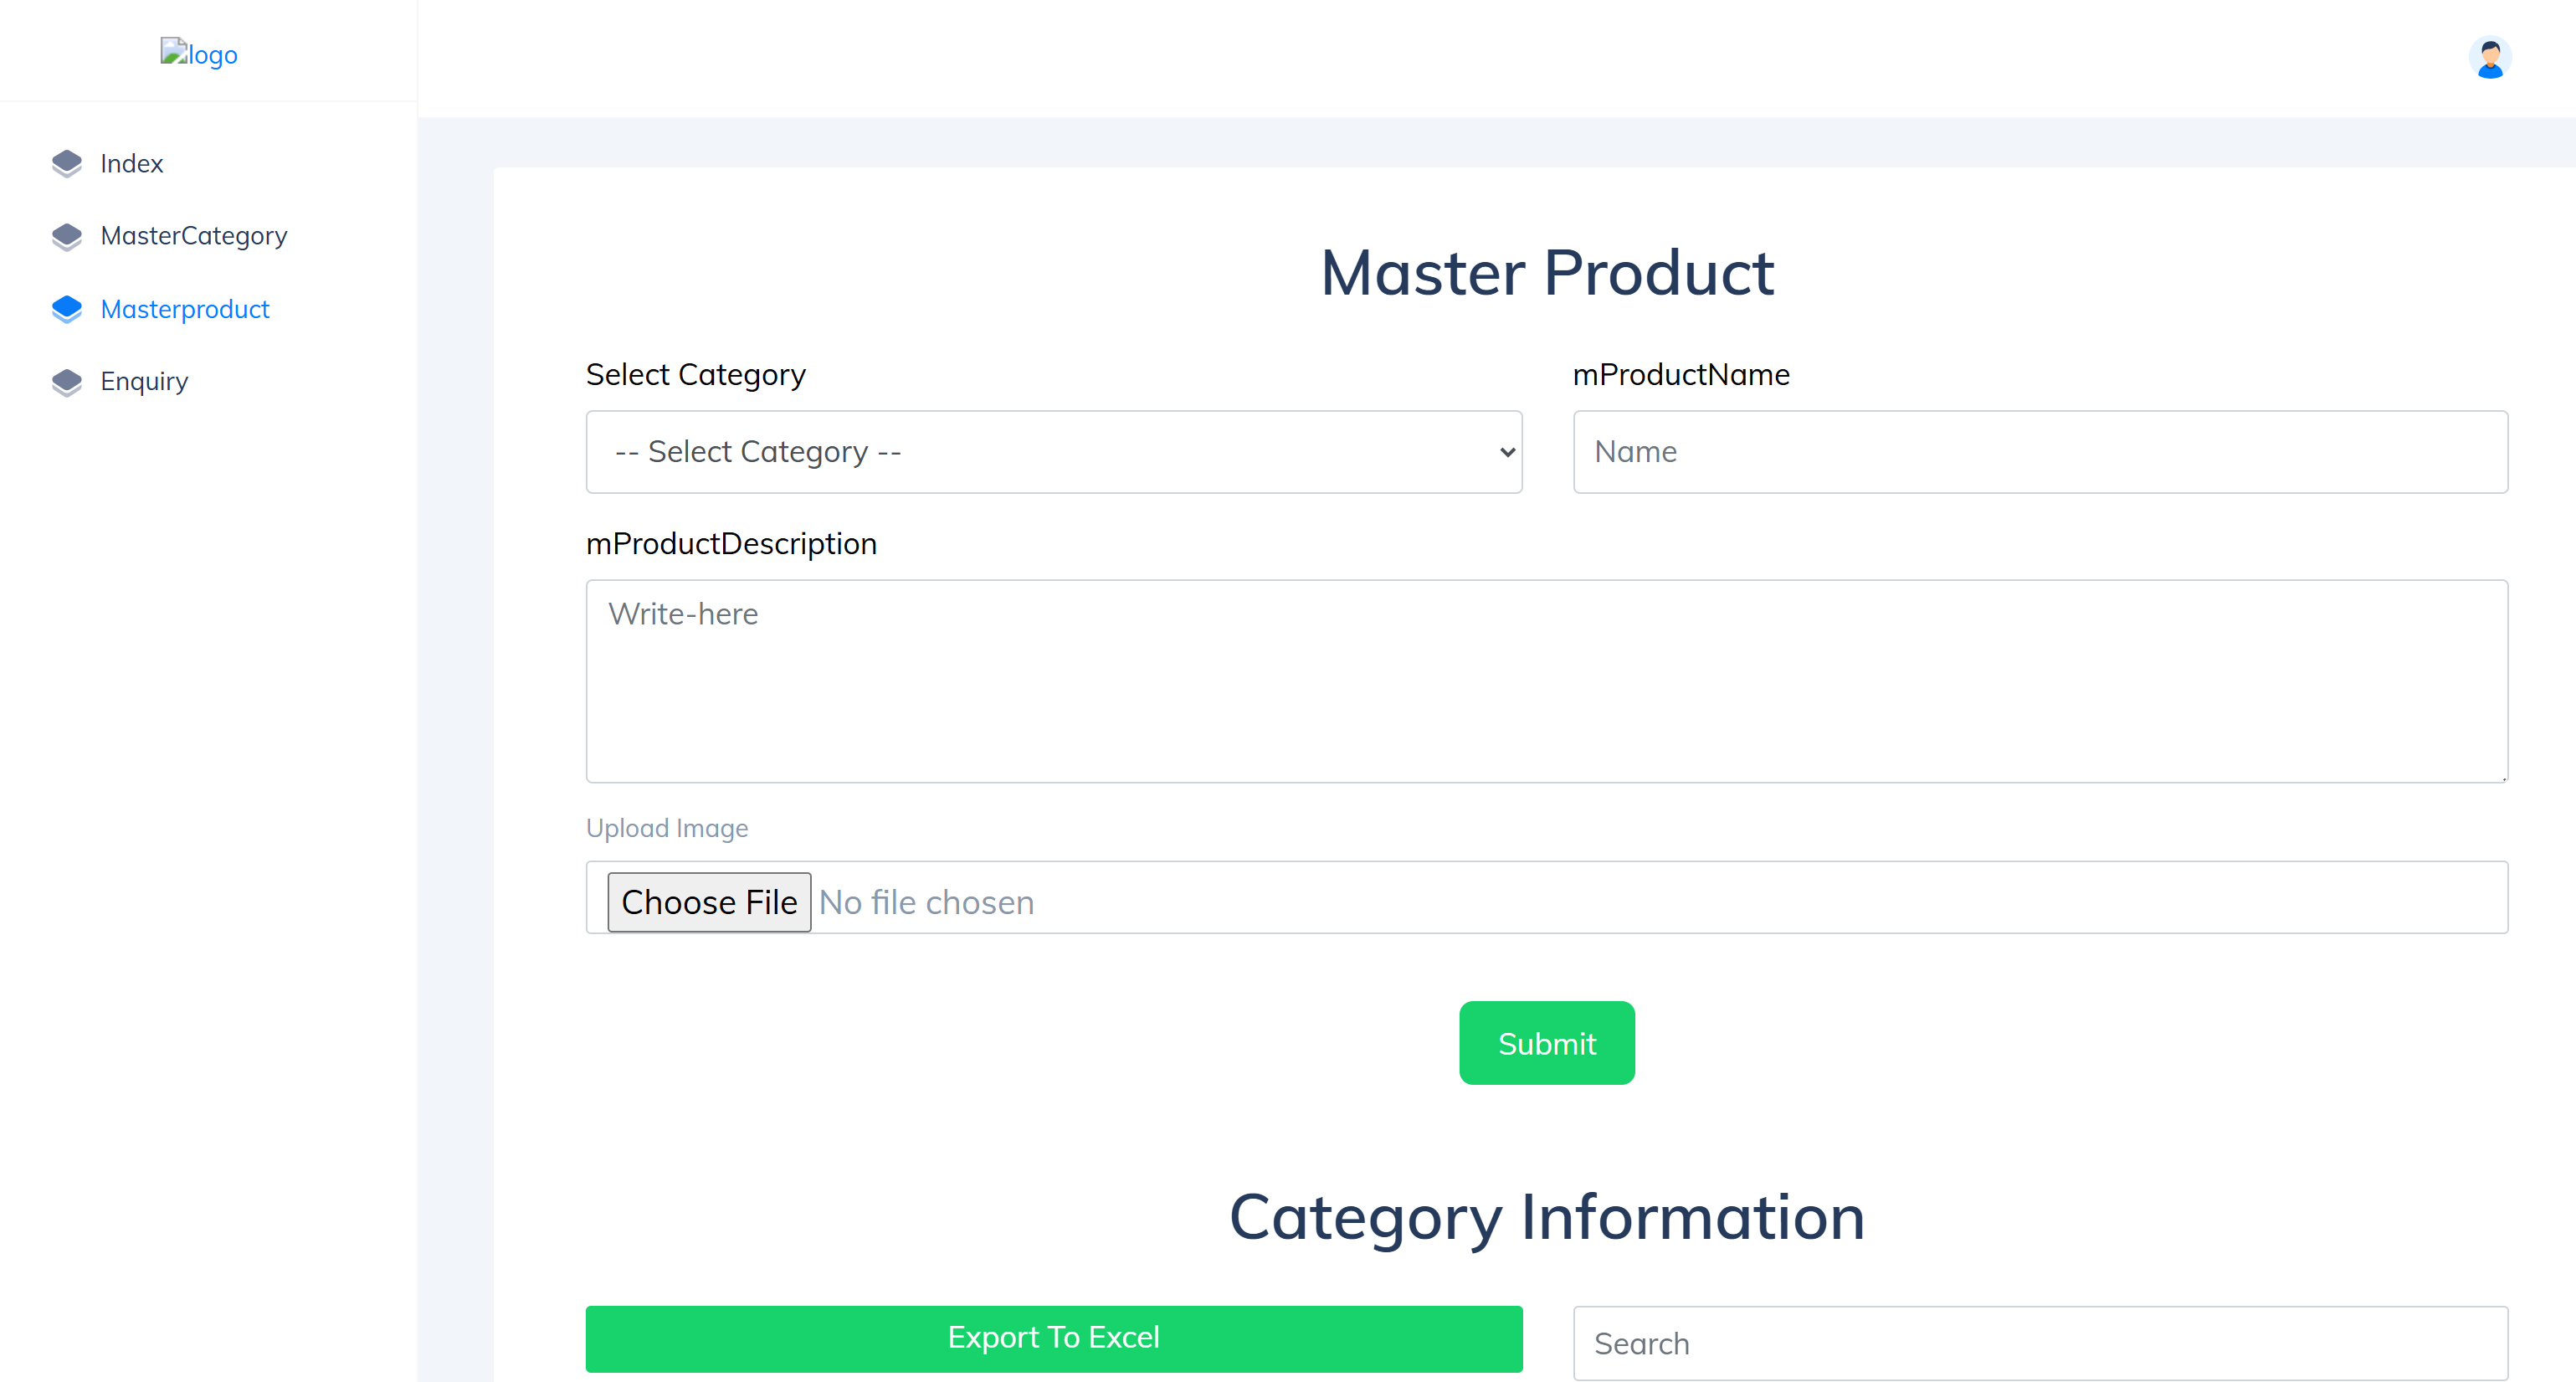
Task: Click the Index layers icon in sidebar
Action: pos(66,163)
